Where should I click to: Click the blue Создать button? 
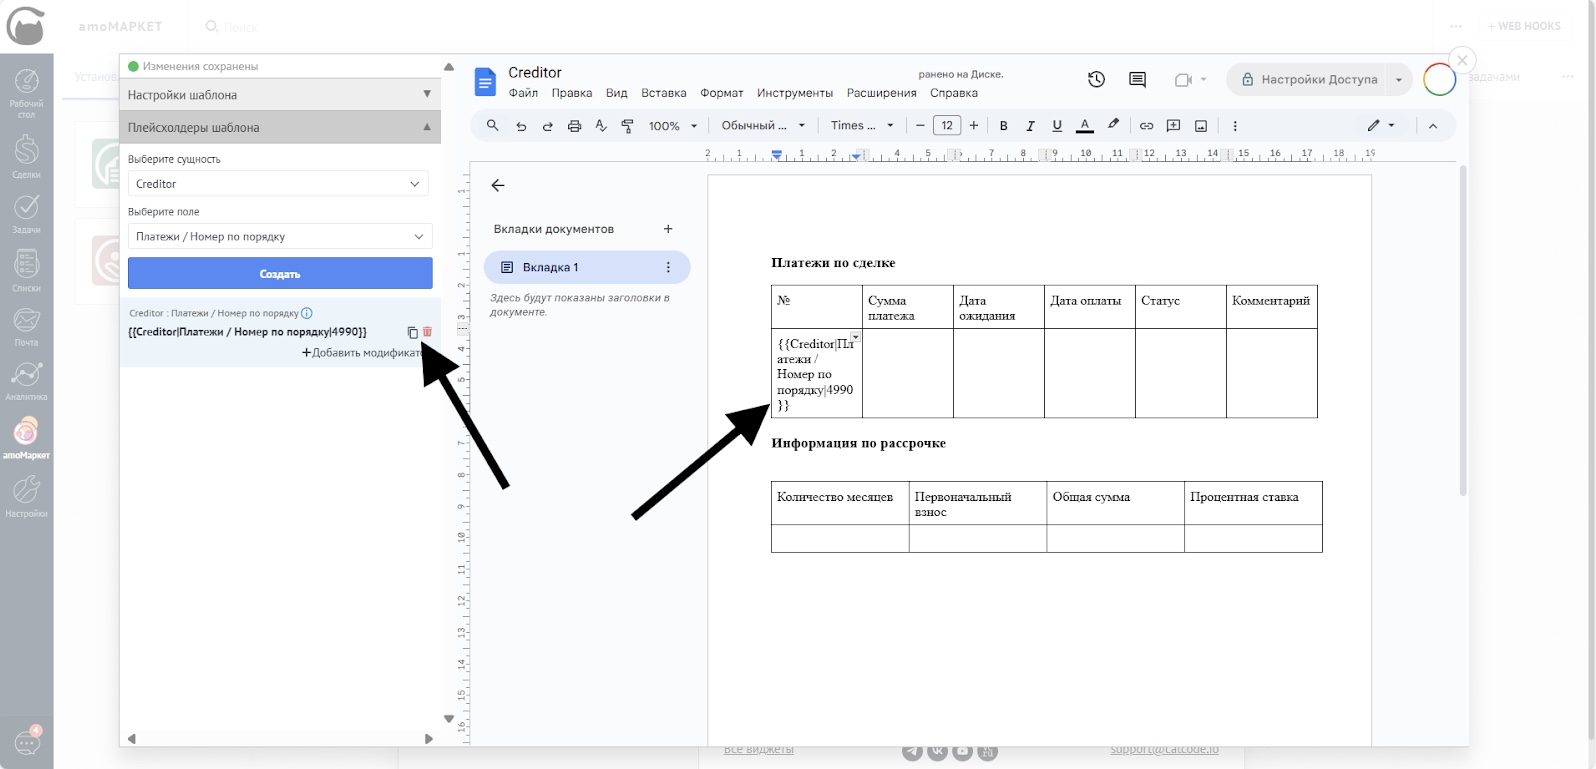click(280, 274)
